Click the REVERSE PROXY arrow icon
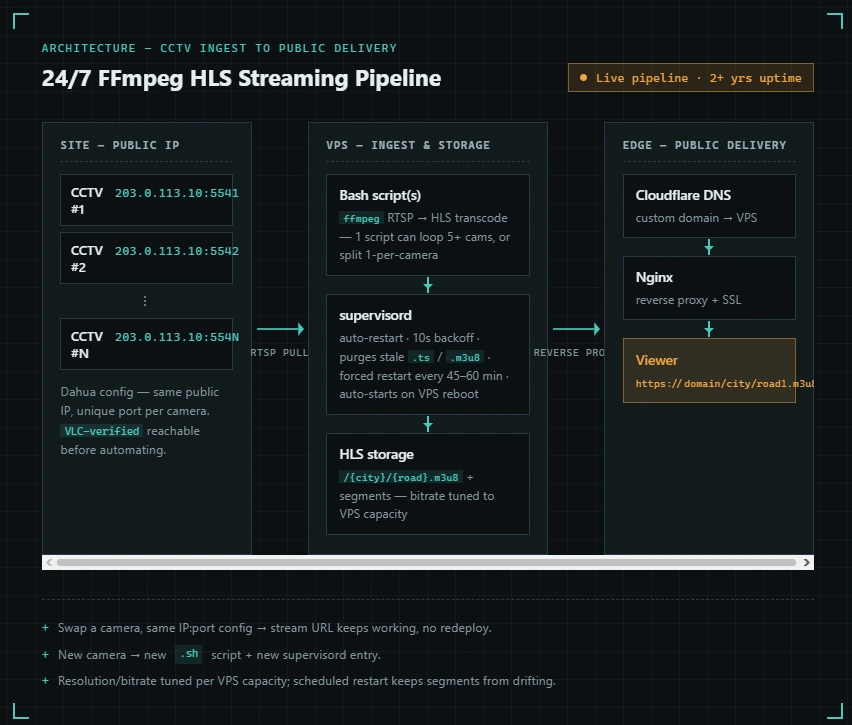The height and width of the screenshot is (725, 852). (x=577, y=329)
